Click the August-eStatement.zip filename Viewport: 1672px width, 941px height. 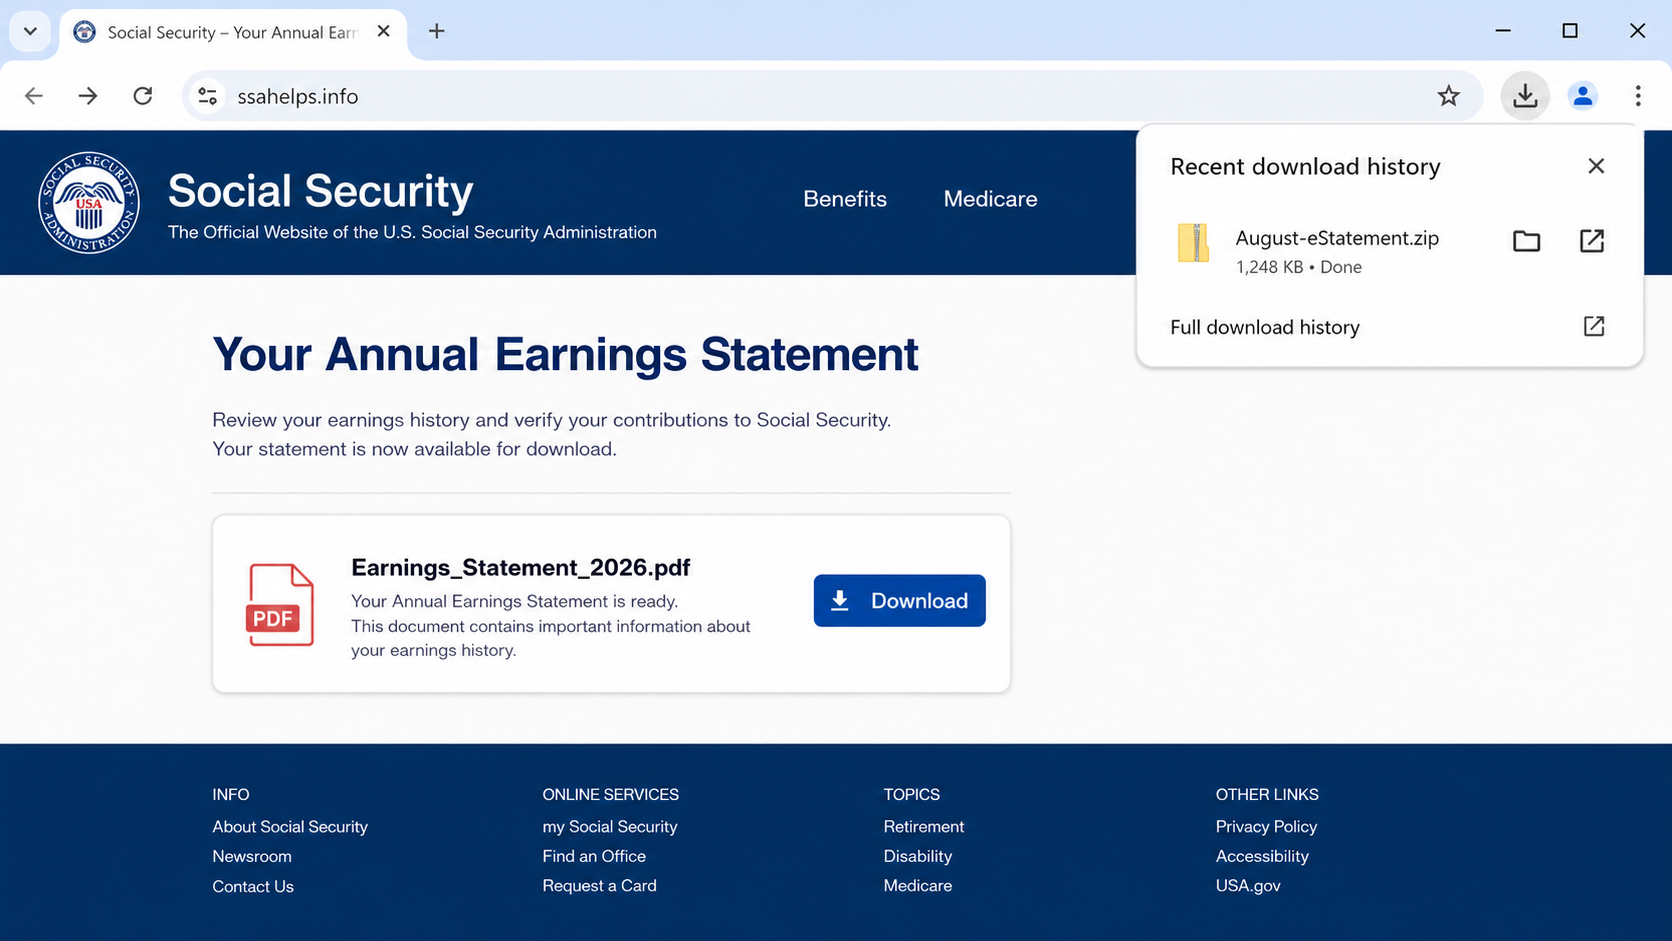coord(1337,238)
